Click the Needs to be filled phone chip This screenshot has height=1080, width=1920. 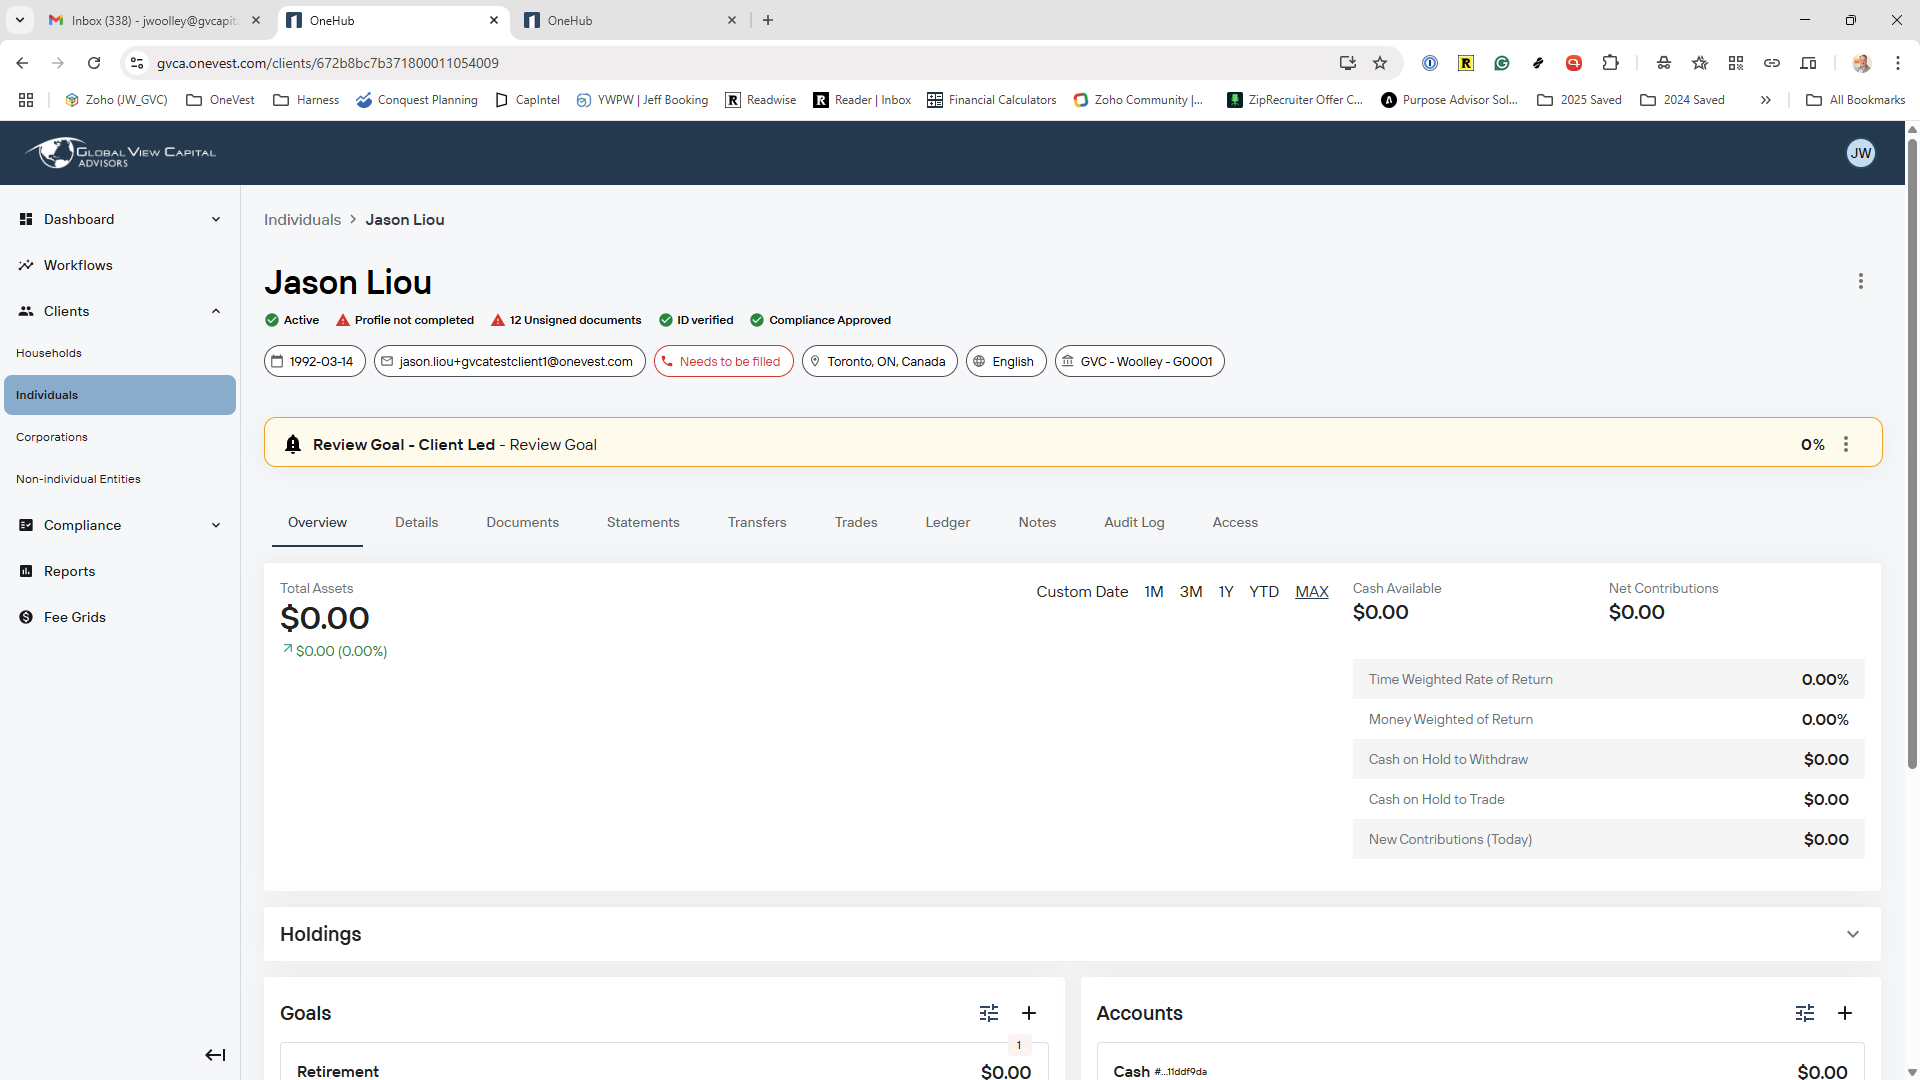point(724,361)
